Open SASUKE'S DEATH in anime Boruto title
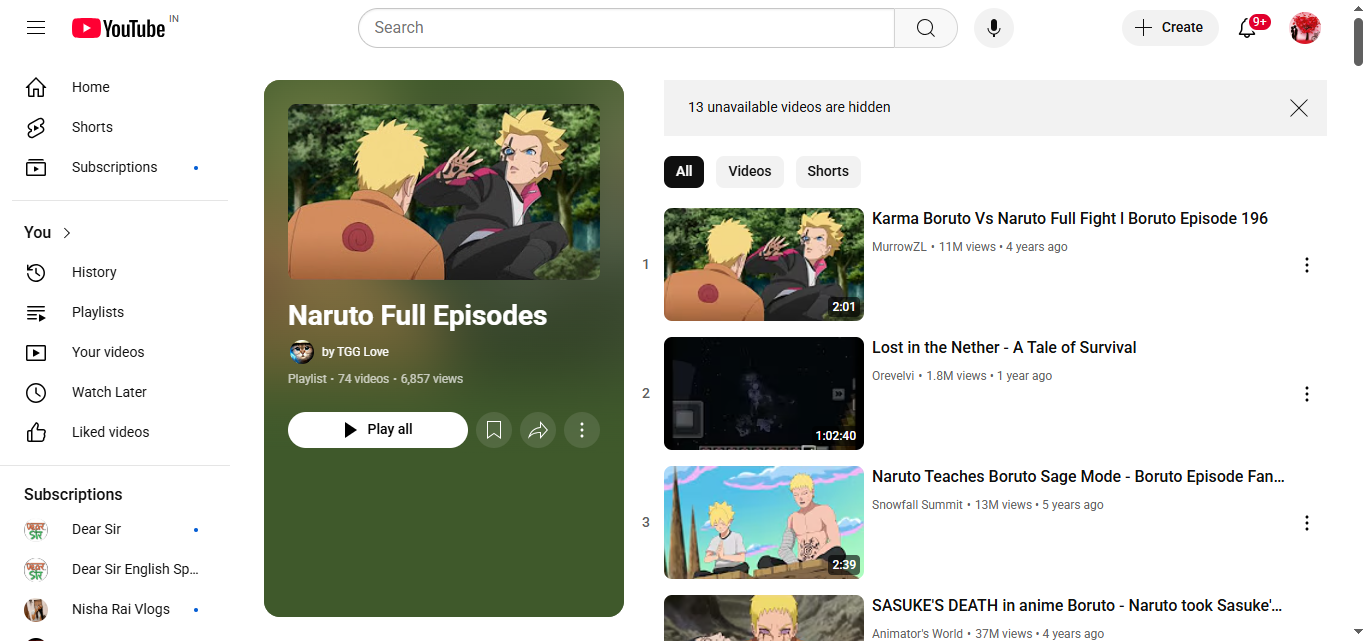The width and height of the screenshot is (1366, 641). (x=1077, y=605)
